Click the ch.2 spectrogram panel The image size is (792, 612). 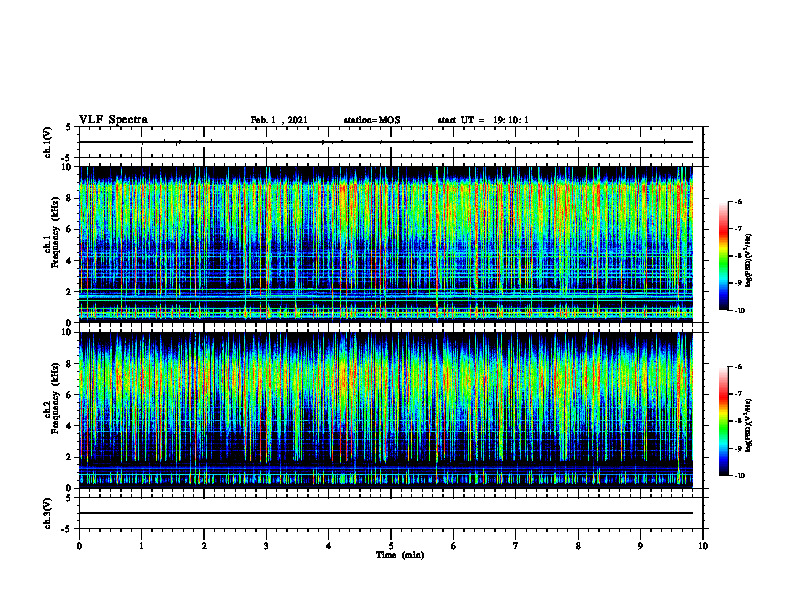click(x=386, y=410)
